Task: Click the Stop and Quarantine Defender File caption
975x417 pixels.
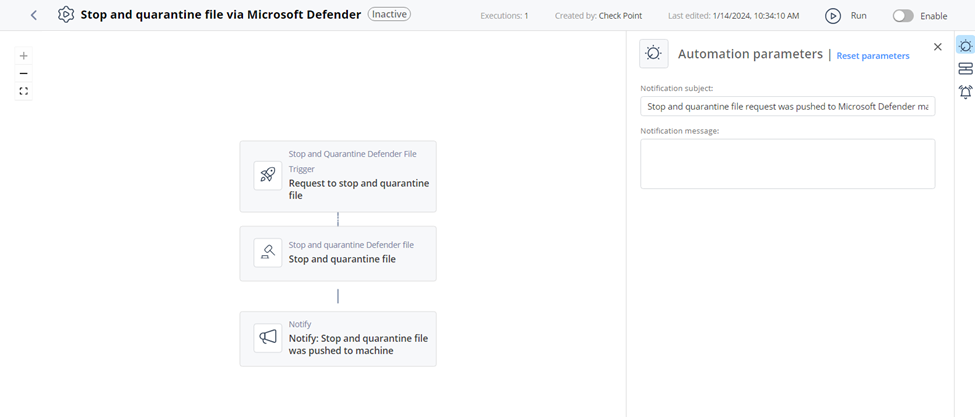Action: [353, 154]
